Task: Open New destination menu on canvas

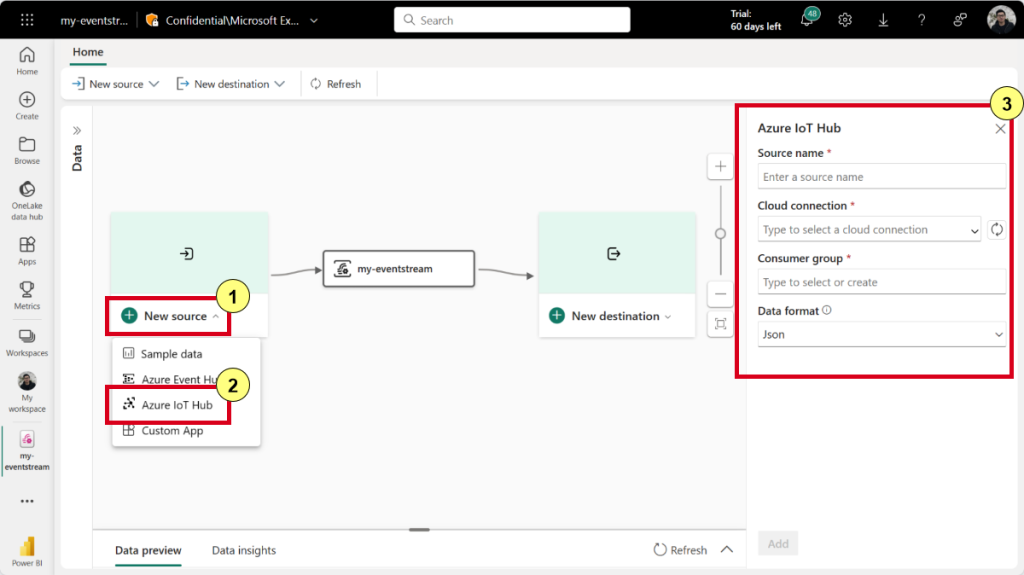Action: coord(611,316)
